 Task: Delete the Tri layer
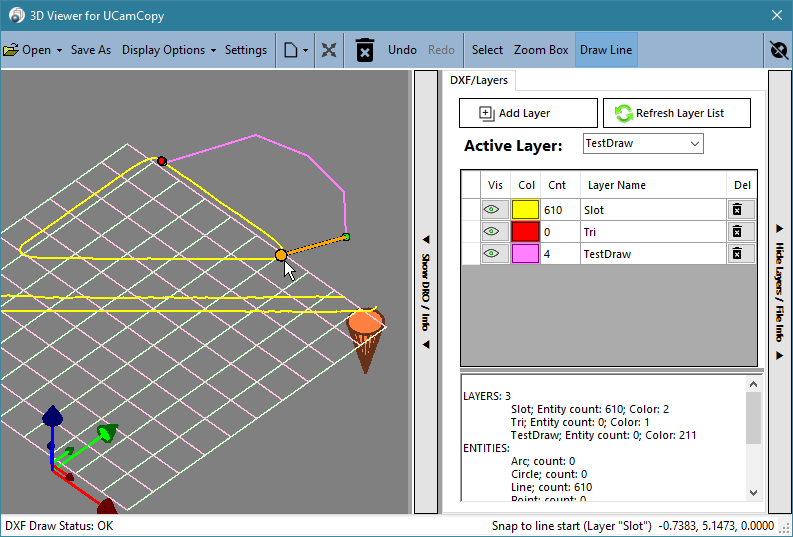click(x=741, y=232)
